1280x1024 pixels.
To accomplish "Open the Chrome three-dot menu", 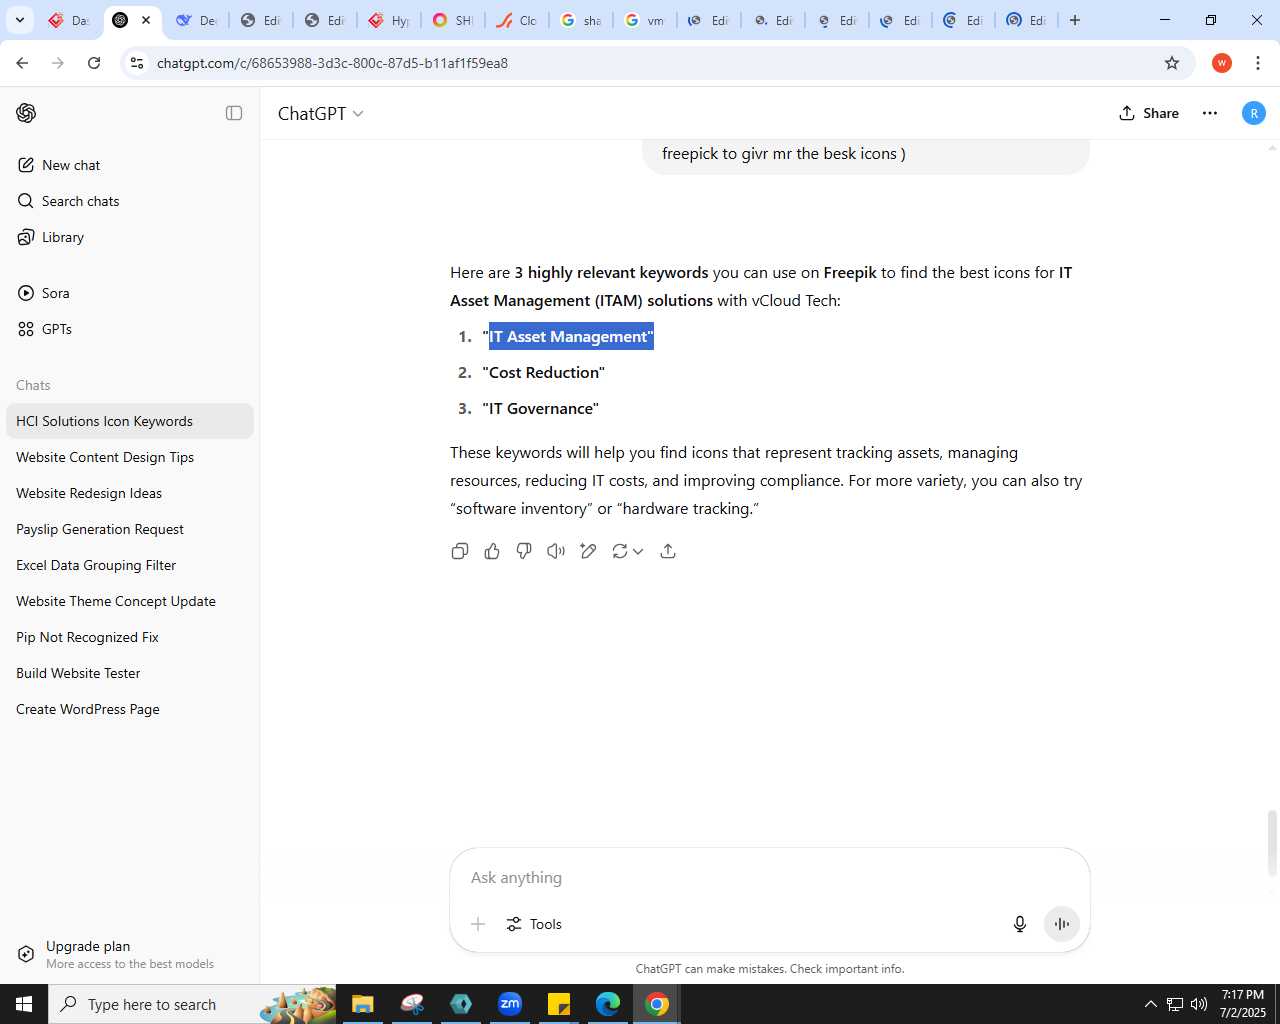I will pos(1258,63).
